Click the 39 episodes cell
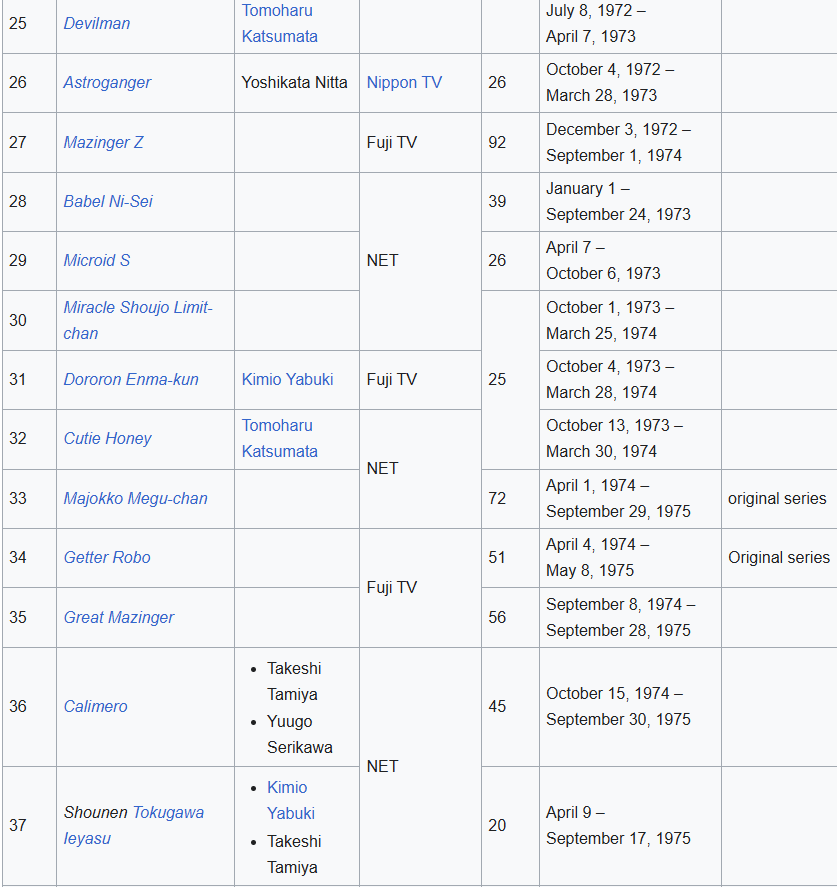 [x=510, y=201]
